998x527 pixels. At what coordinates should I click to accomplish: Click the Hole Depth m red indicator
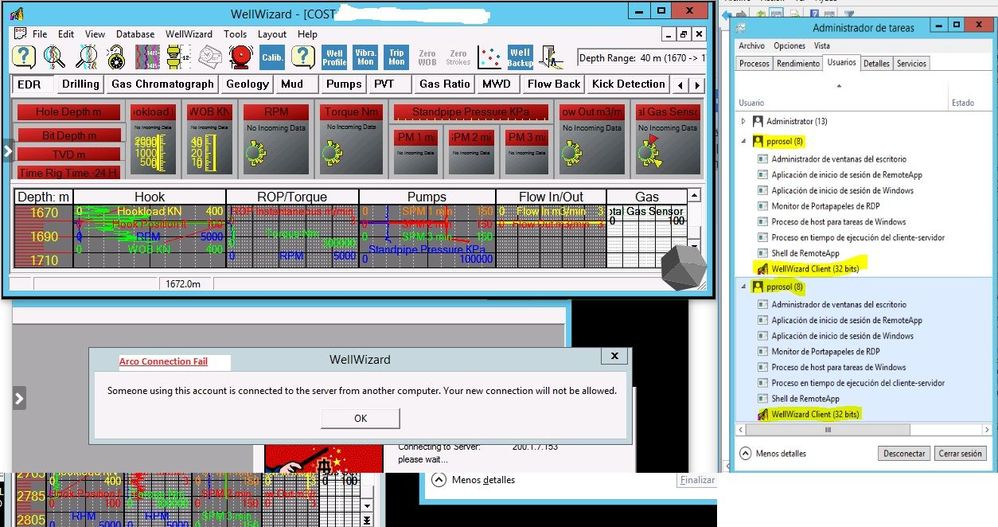point(68,112)
